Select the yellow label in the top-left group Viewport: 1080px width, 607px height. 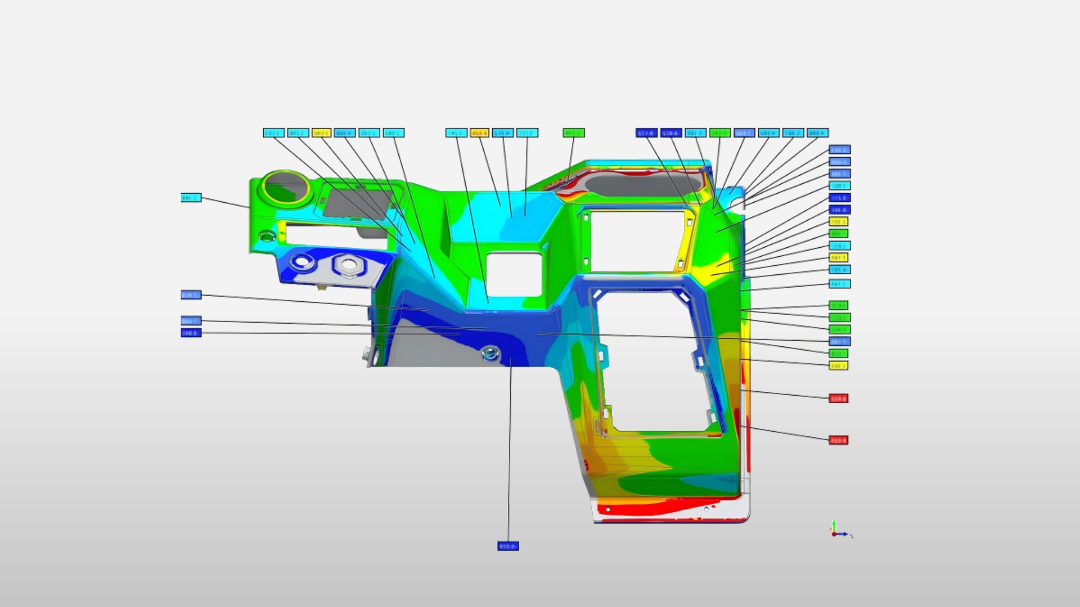[x=321, y=132]
